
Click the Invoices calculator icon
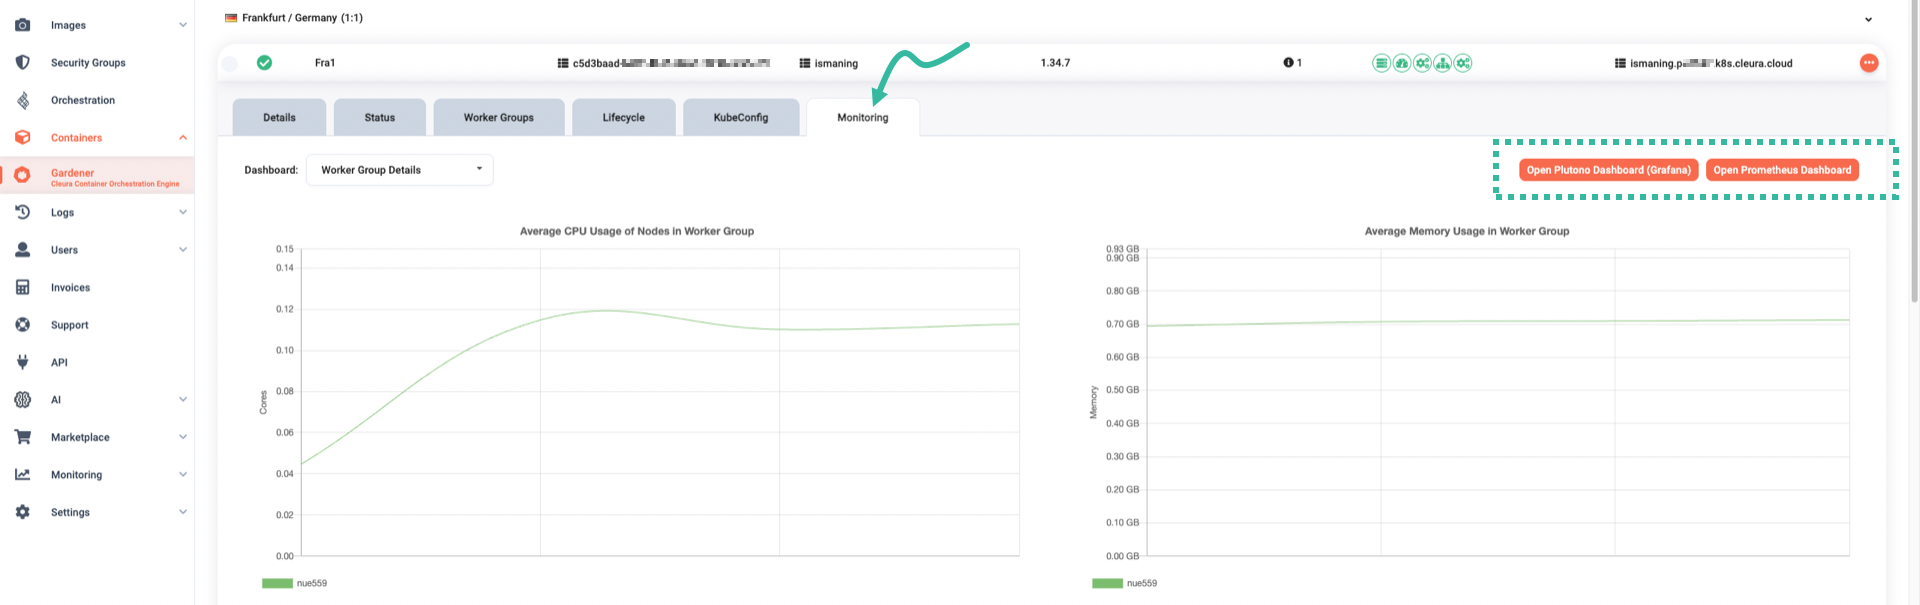click(x=22, y=287)
